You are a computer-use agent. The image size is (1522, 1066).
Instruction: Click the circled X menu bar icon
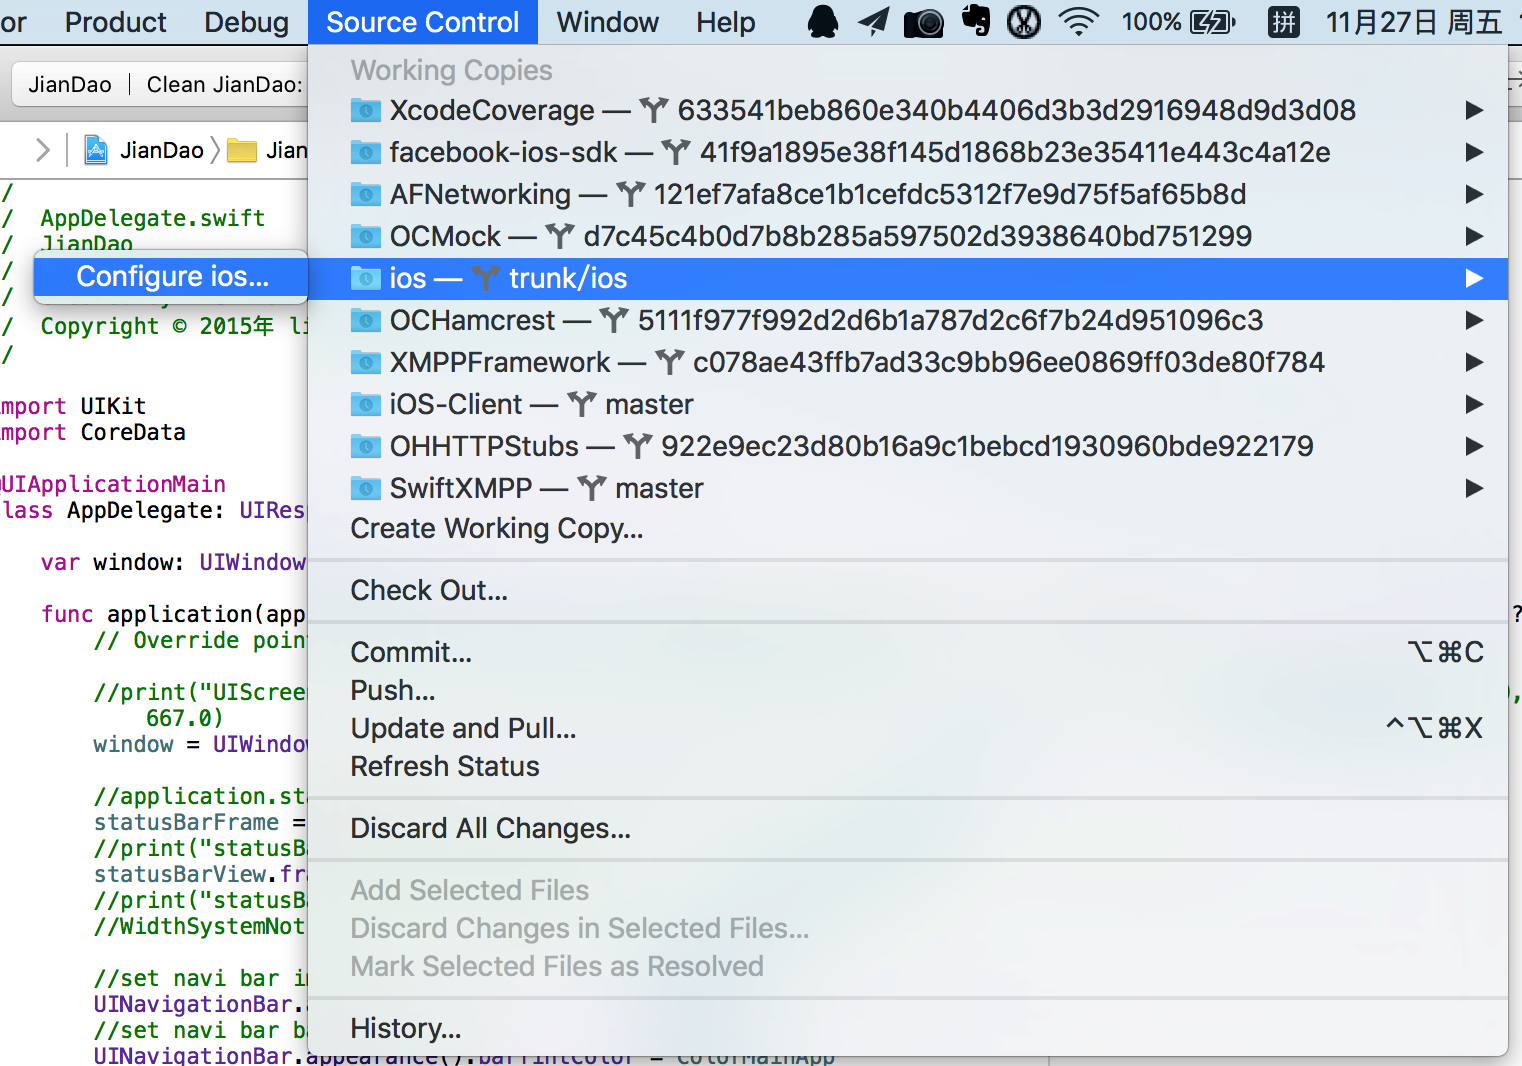[x=1024, y=22]
